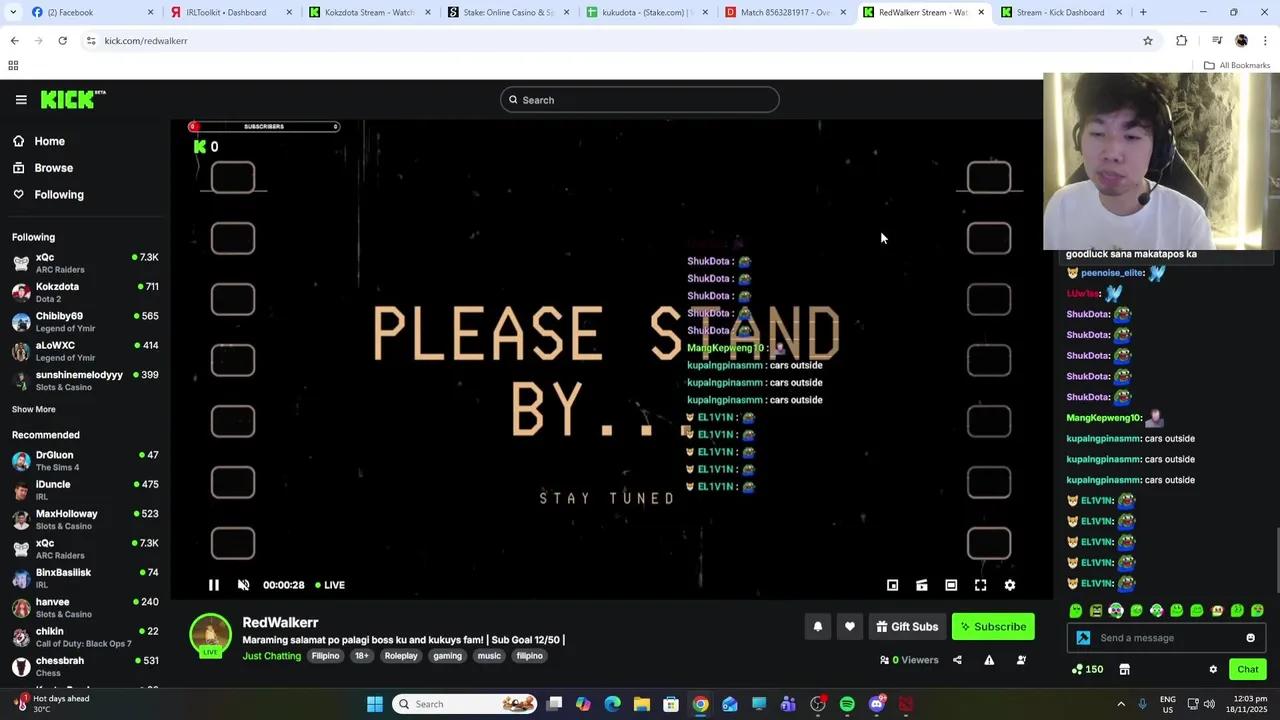Toggle the notification bell for RedWalkerr

pyautogui.click(x=817, y=626)
